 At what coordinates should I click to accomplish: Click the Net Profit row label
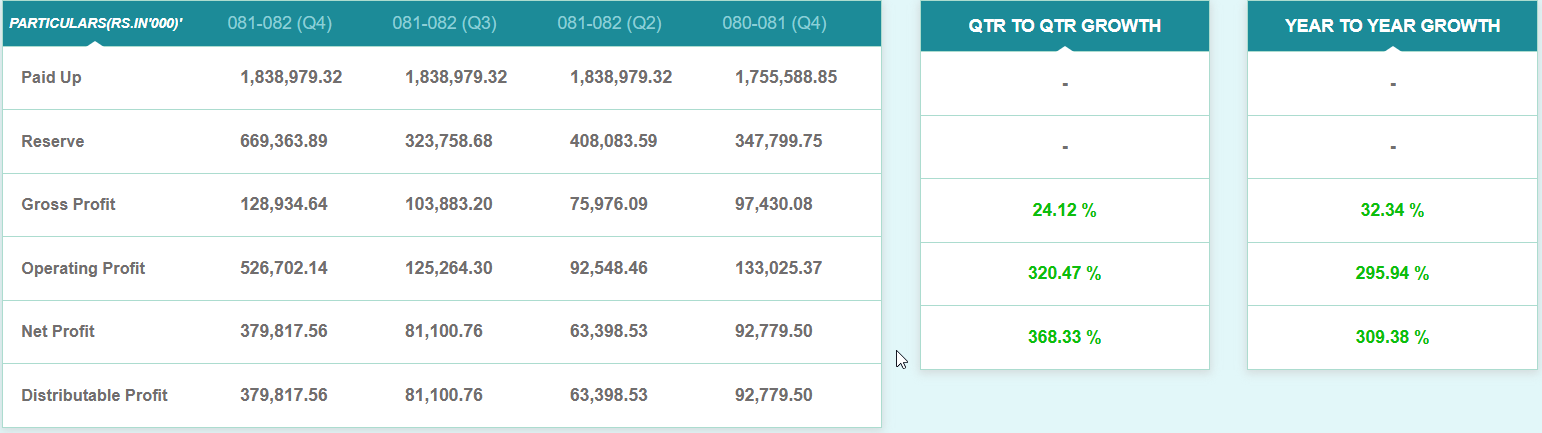point(58,331)
